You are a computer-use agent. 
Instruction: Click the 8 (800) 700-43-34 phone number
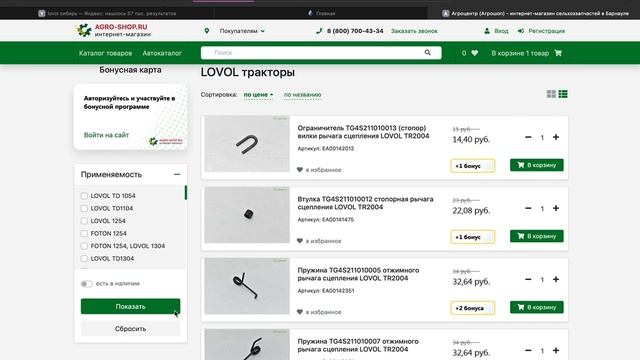(x=355, y=31)
